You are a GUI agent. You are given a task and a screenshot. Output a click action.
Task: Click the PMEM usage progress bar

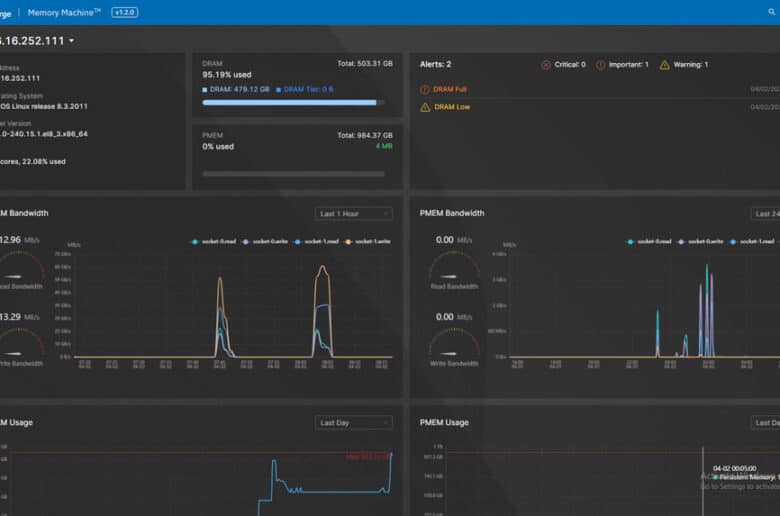tap(293, 174)
